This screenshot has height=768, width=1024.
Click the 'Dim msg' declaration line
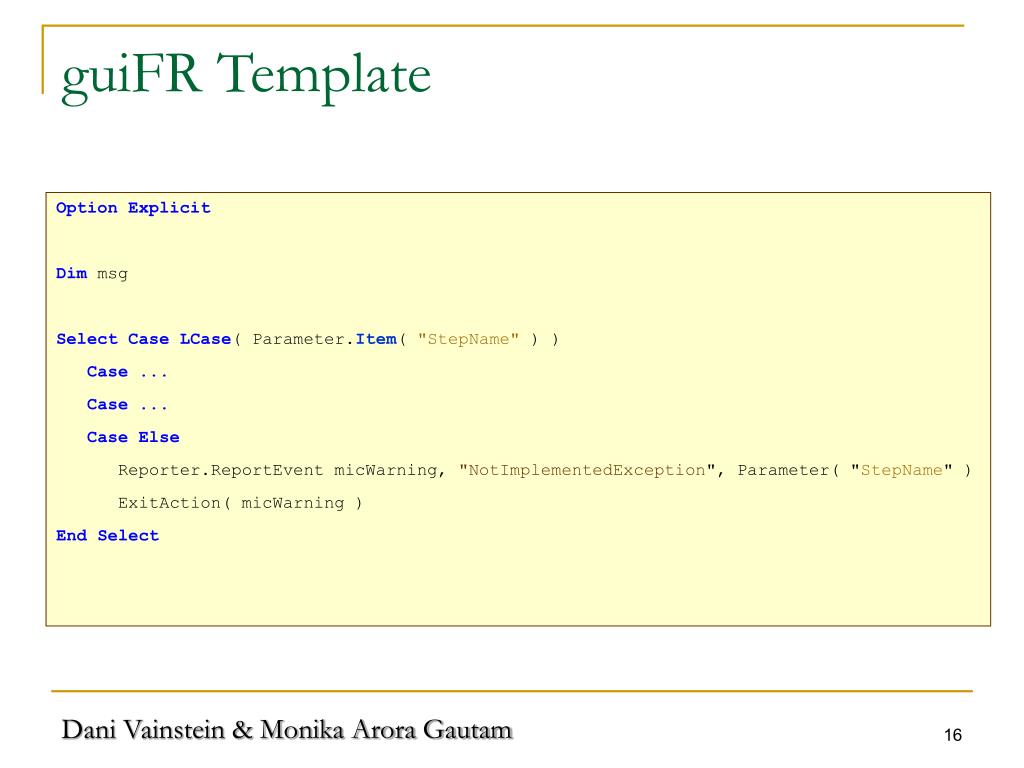click(91, 274)
